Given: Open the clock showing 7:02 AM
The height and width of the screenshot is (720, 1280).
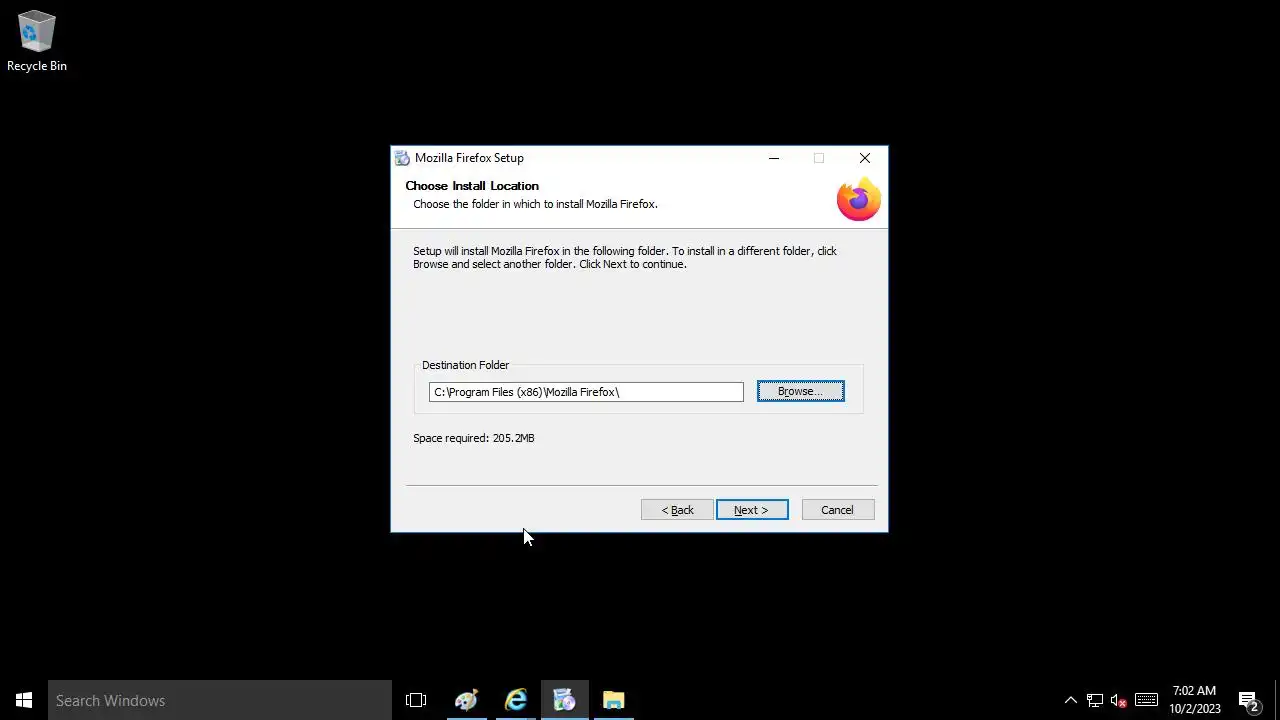Looking at the screenshot, I should 1195,700.
